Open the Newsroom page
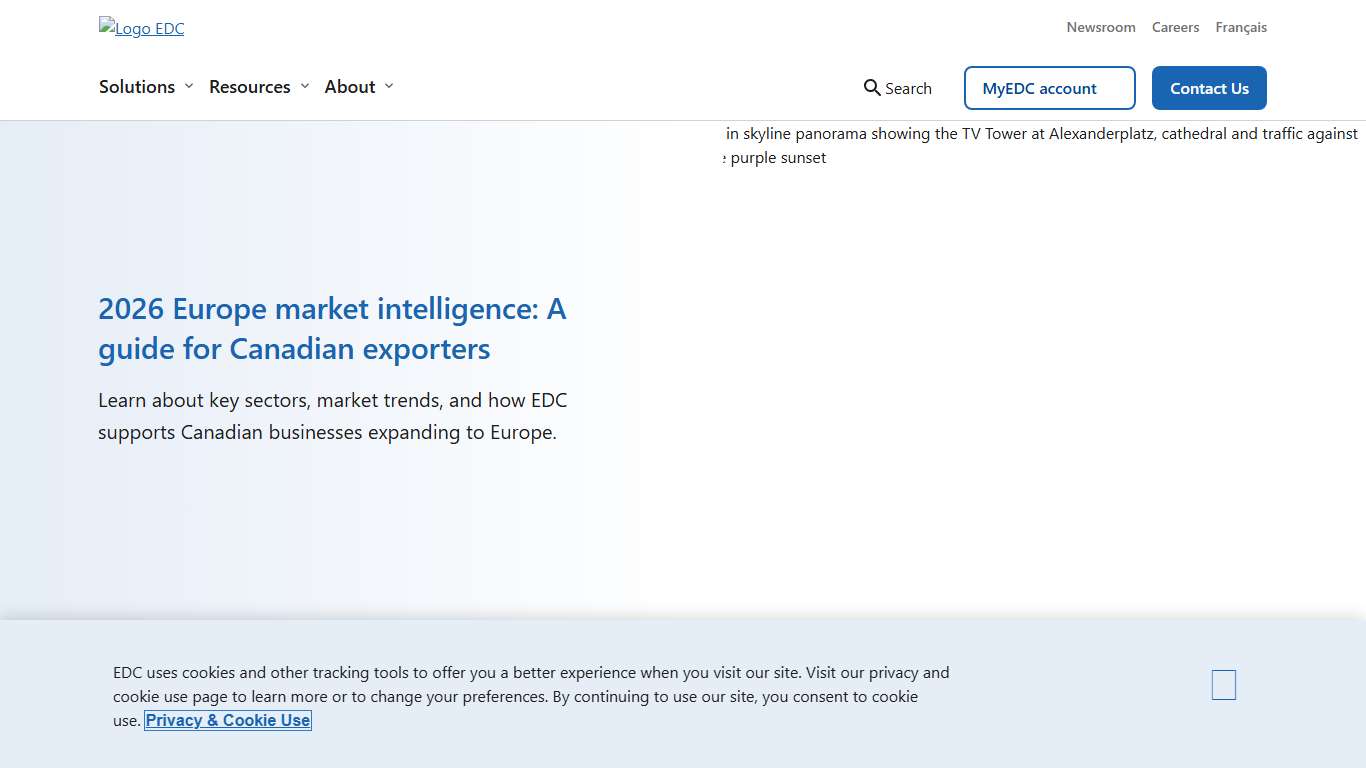This screenshot has width=1366, height=768. (x=1101, y=27)
